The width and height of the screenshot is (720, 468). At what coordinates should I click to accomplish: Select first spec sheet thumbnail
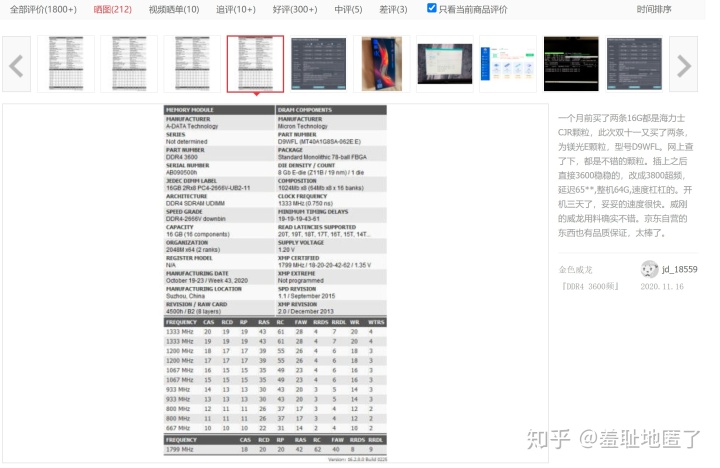[66, 64]
